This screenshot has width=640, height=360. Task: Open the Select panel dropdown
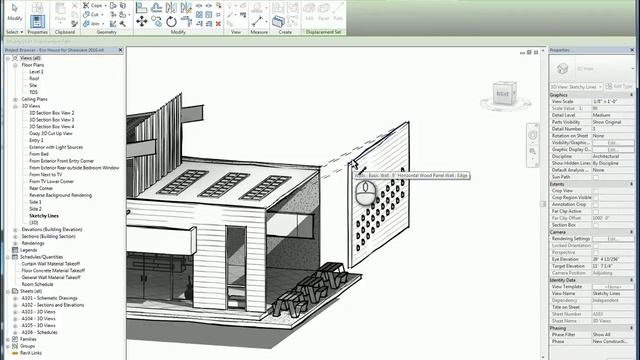click(x=14, y=32)
